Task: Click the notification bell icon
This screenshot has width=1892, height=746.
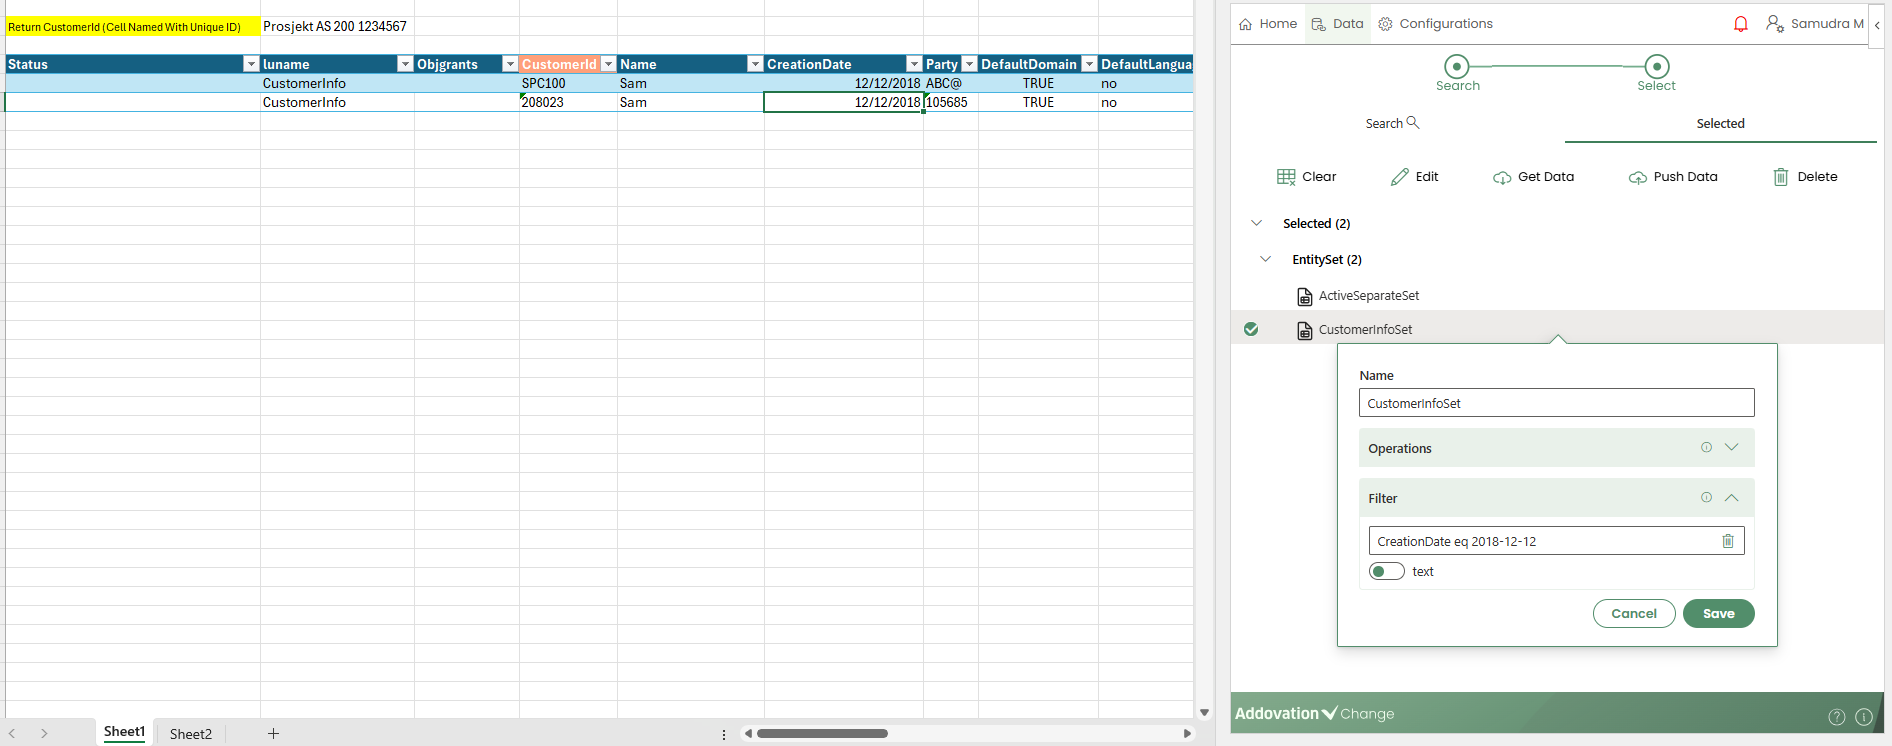Action: click(x=1741, y=24)
